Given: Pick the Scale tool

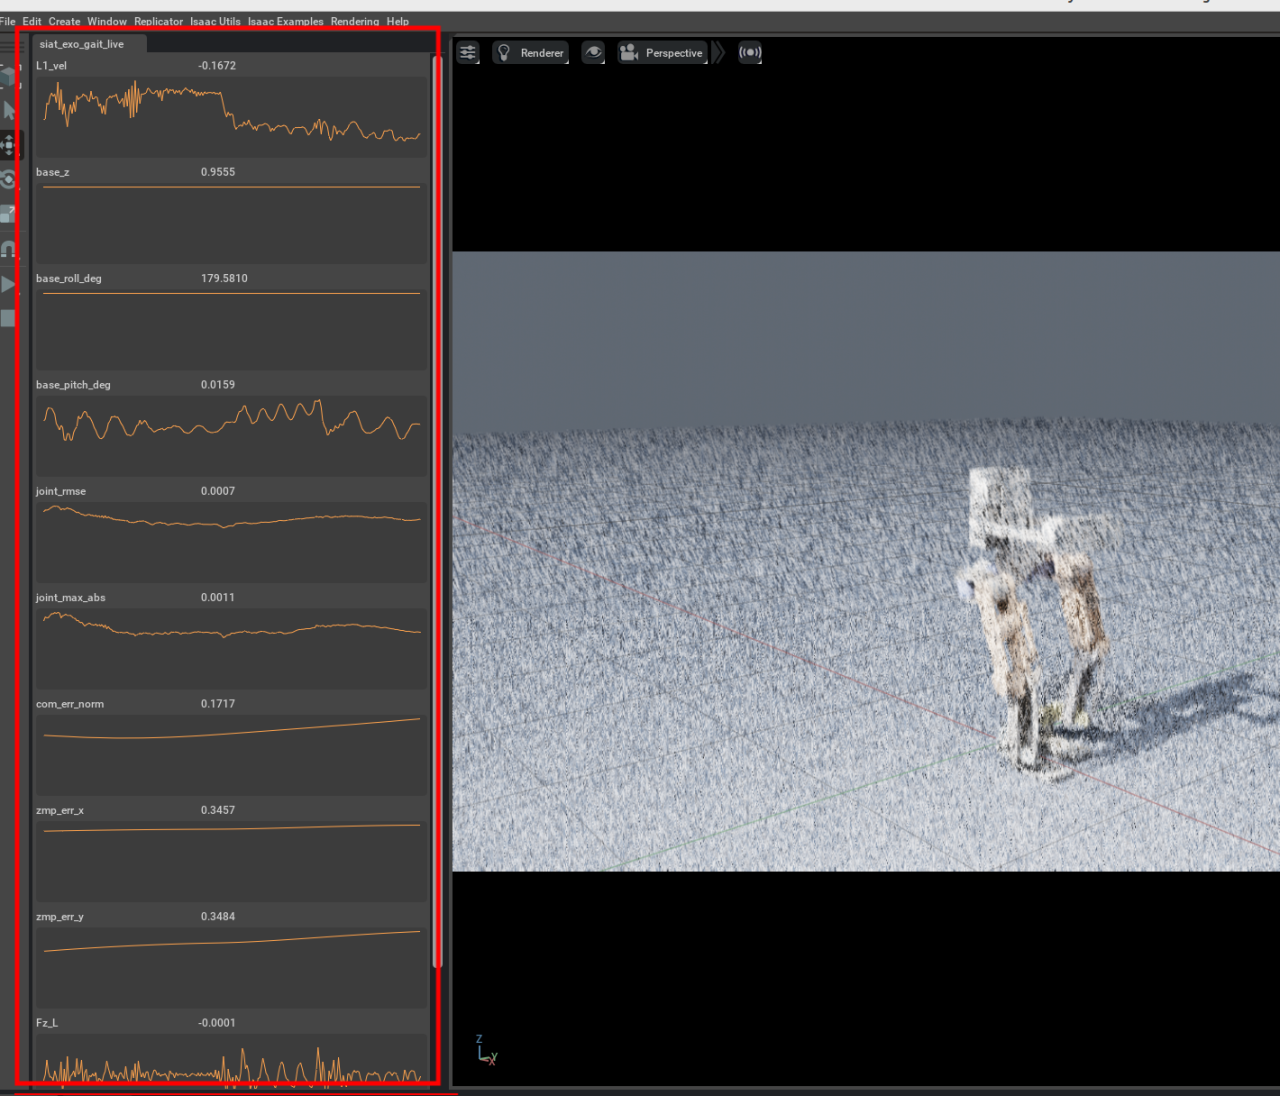Looking at the screenshot, I should (x=8, y=214).
